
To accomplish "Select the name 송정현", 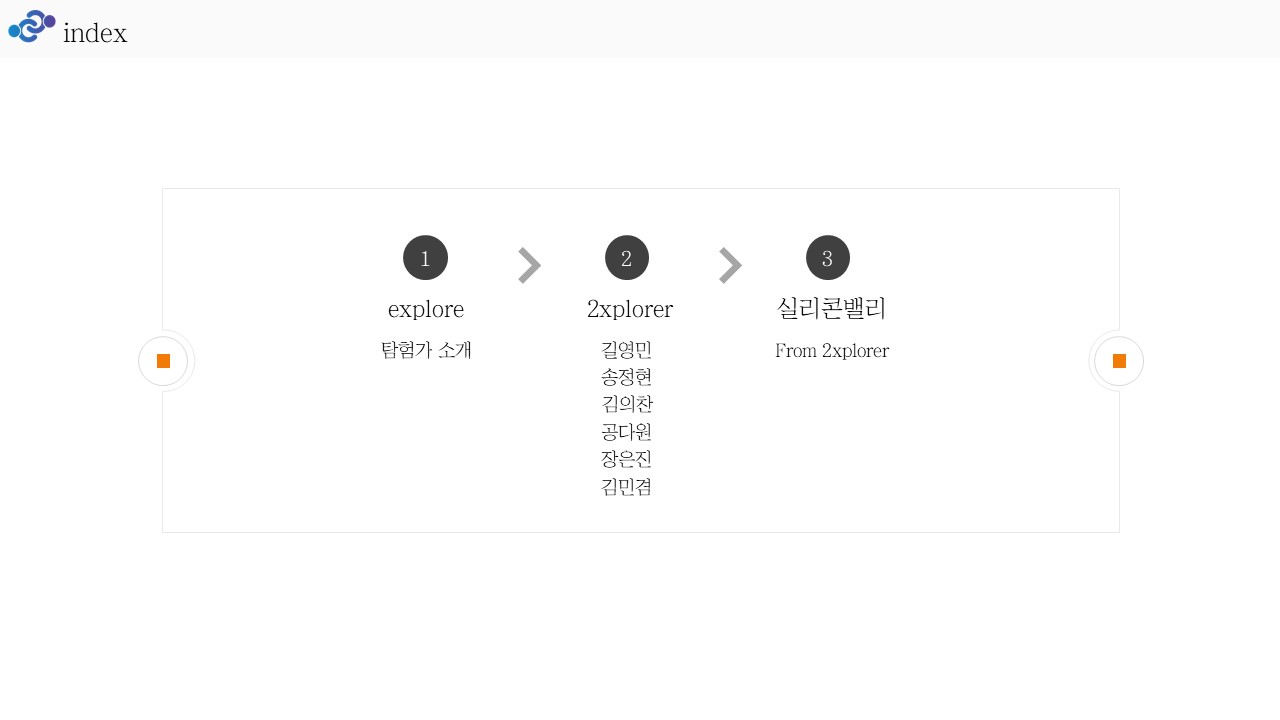I will 627,377.
